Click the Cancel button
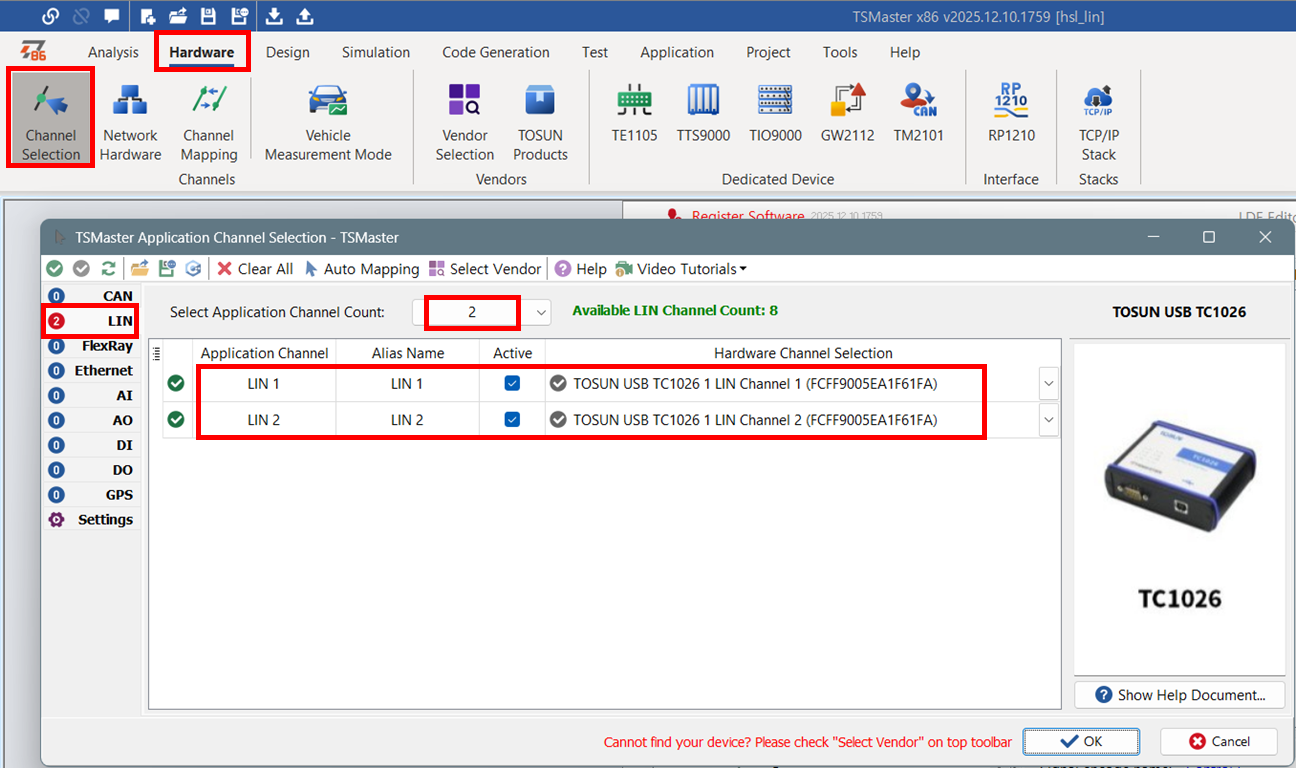 click(1219, 741)
